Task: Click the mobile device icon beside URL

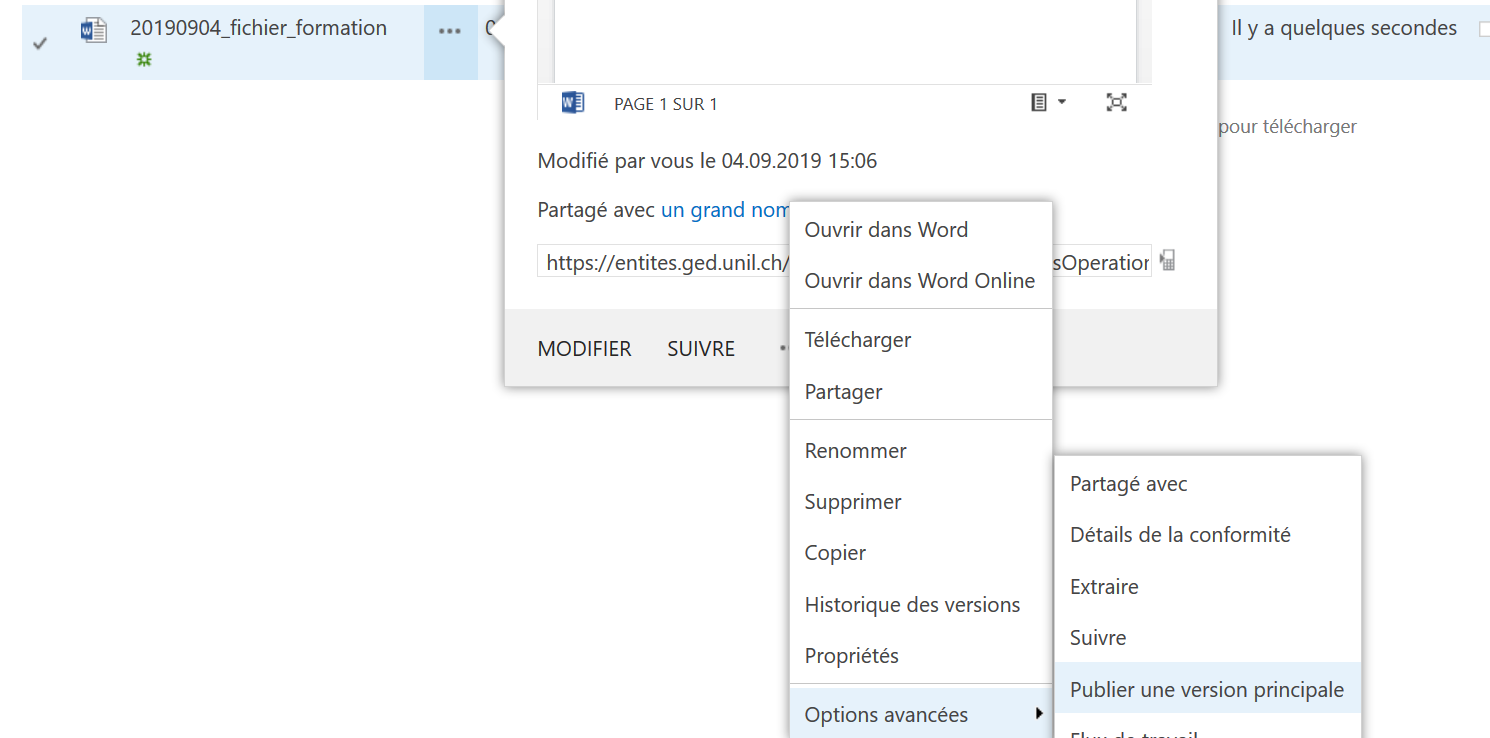Action: coord(1167,262)
